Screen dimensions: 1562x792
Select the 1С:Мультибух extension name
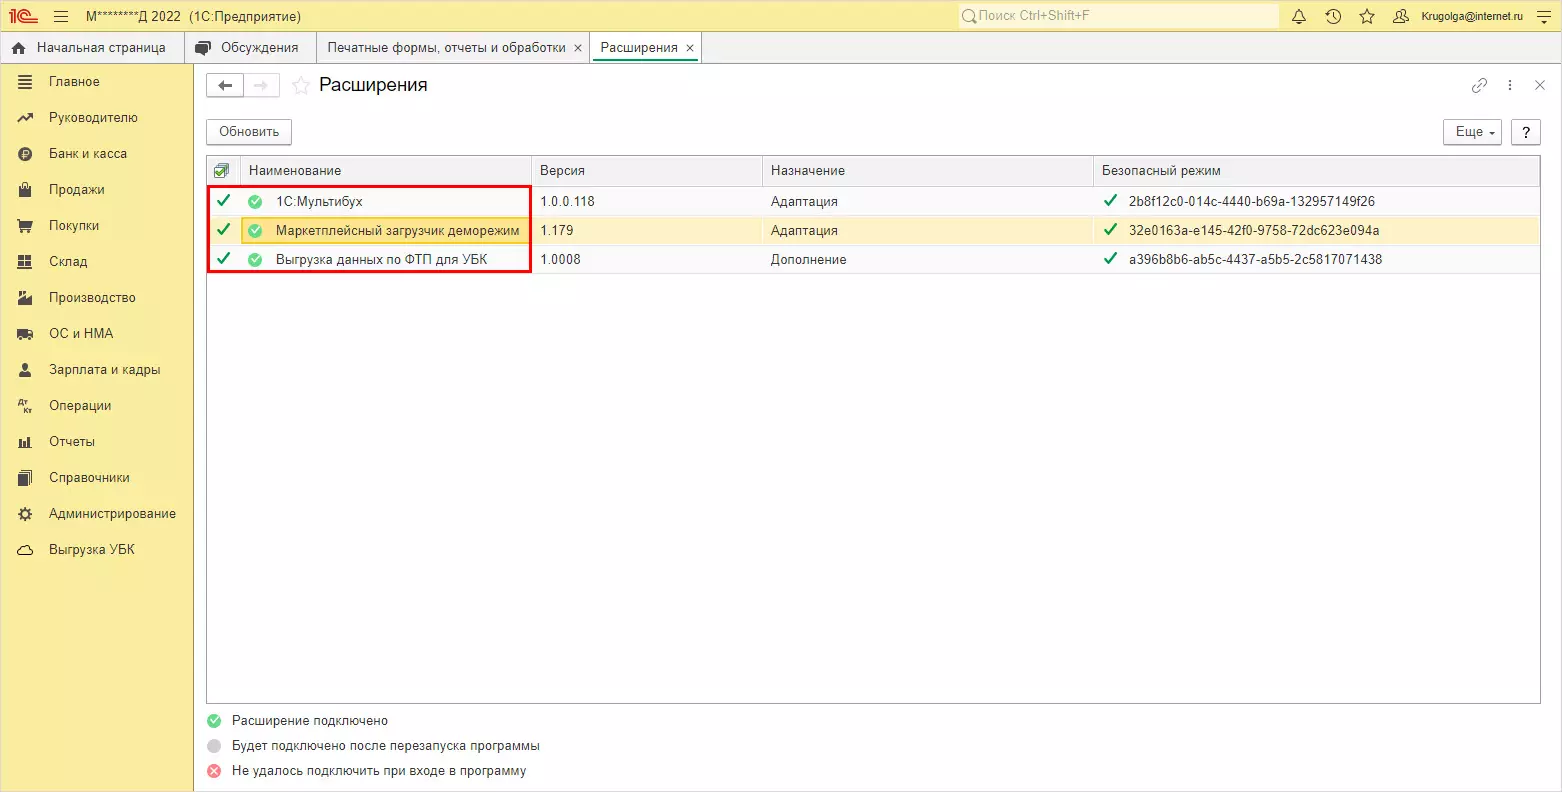click(x=319, y=201)
